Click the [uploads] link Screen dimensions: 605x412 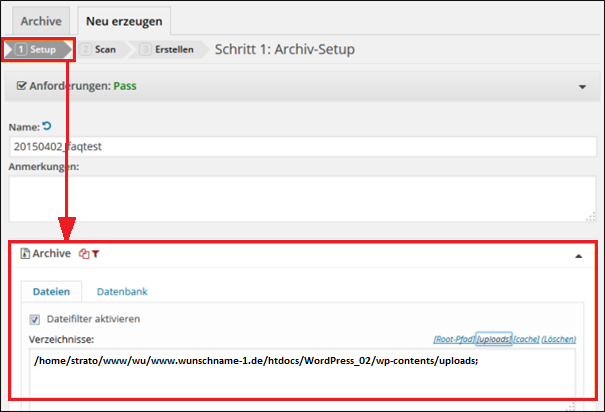point(494,339)
